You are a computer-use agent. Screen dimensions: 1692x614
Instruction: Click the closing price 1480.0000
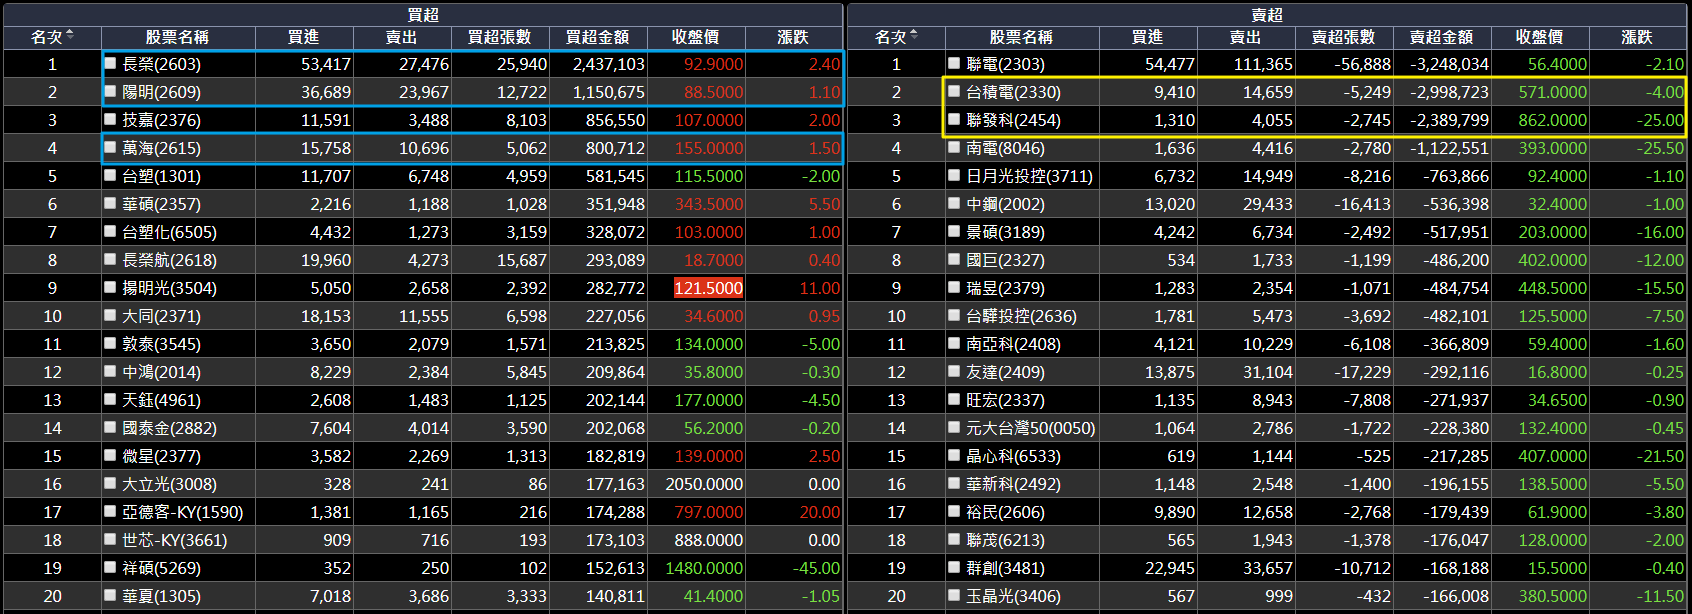pos(704,568)
